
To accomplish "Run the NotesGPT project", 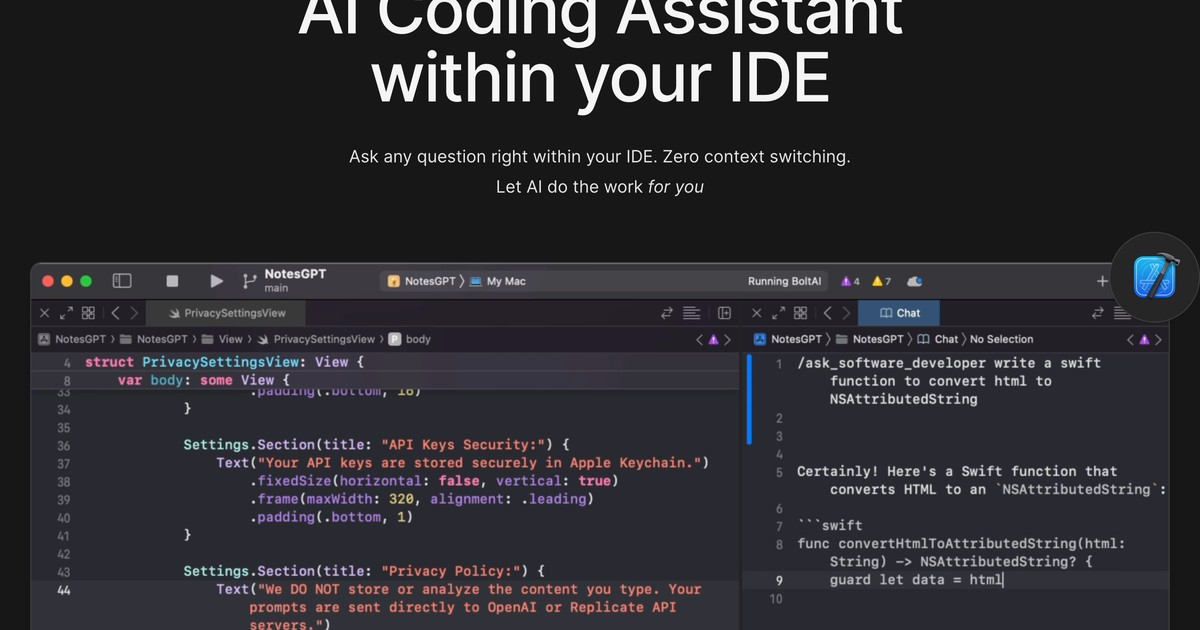I will [x=217, y=282].
